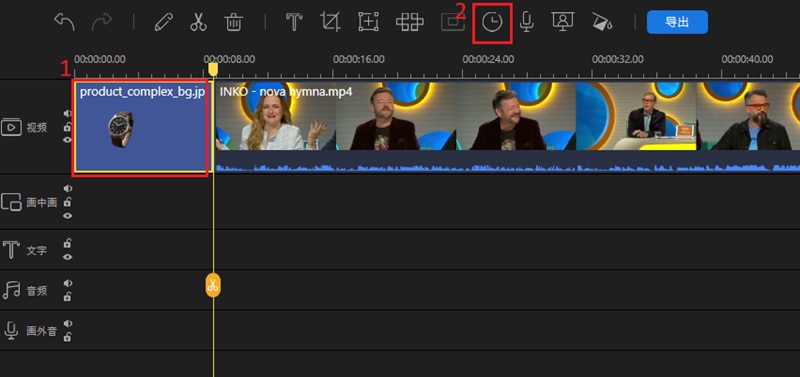This screenshot has width=800, height=377.
Task: Hide the 视频 track with eye icon
Action: [67, 140]
